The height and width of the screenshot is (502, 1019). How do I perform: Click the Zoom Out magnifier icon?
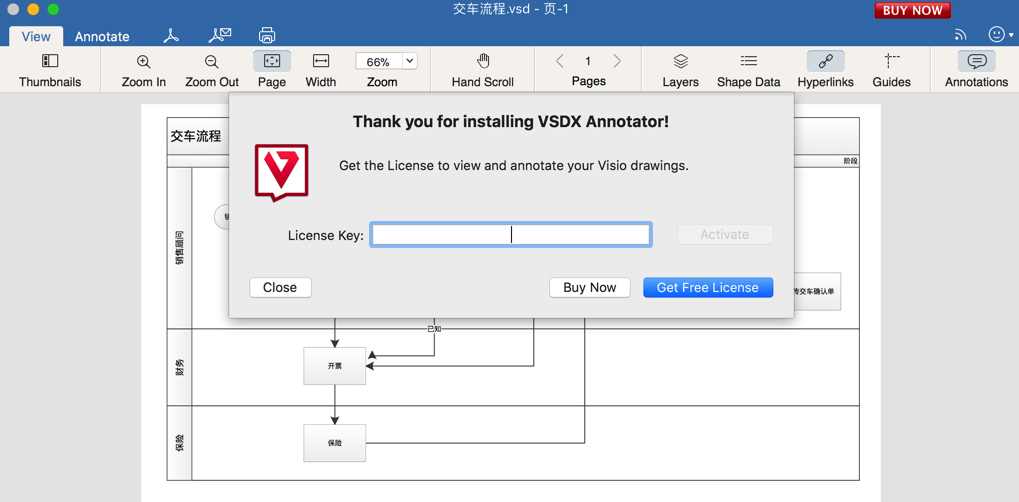(211, 62)
